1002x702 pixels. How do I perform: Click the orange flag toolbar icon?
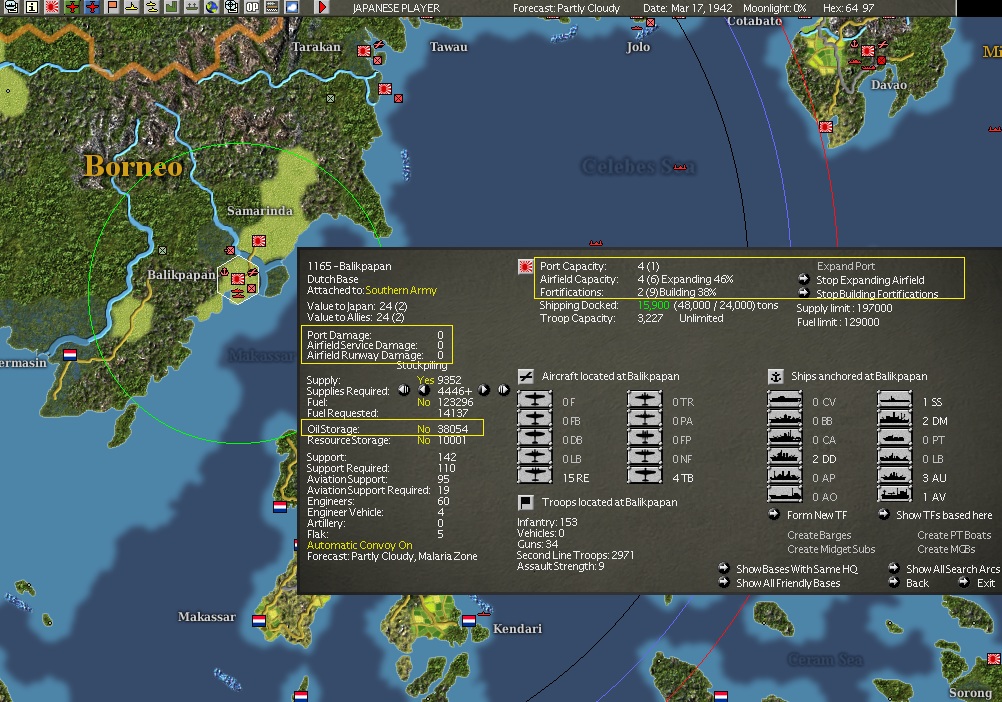coord(112,7)
